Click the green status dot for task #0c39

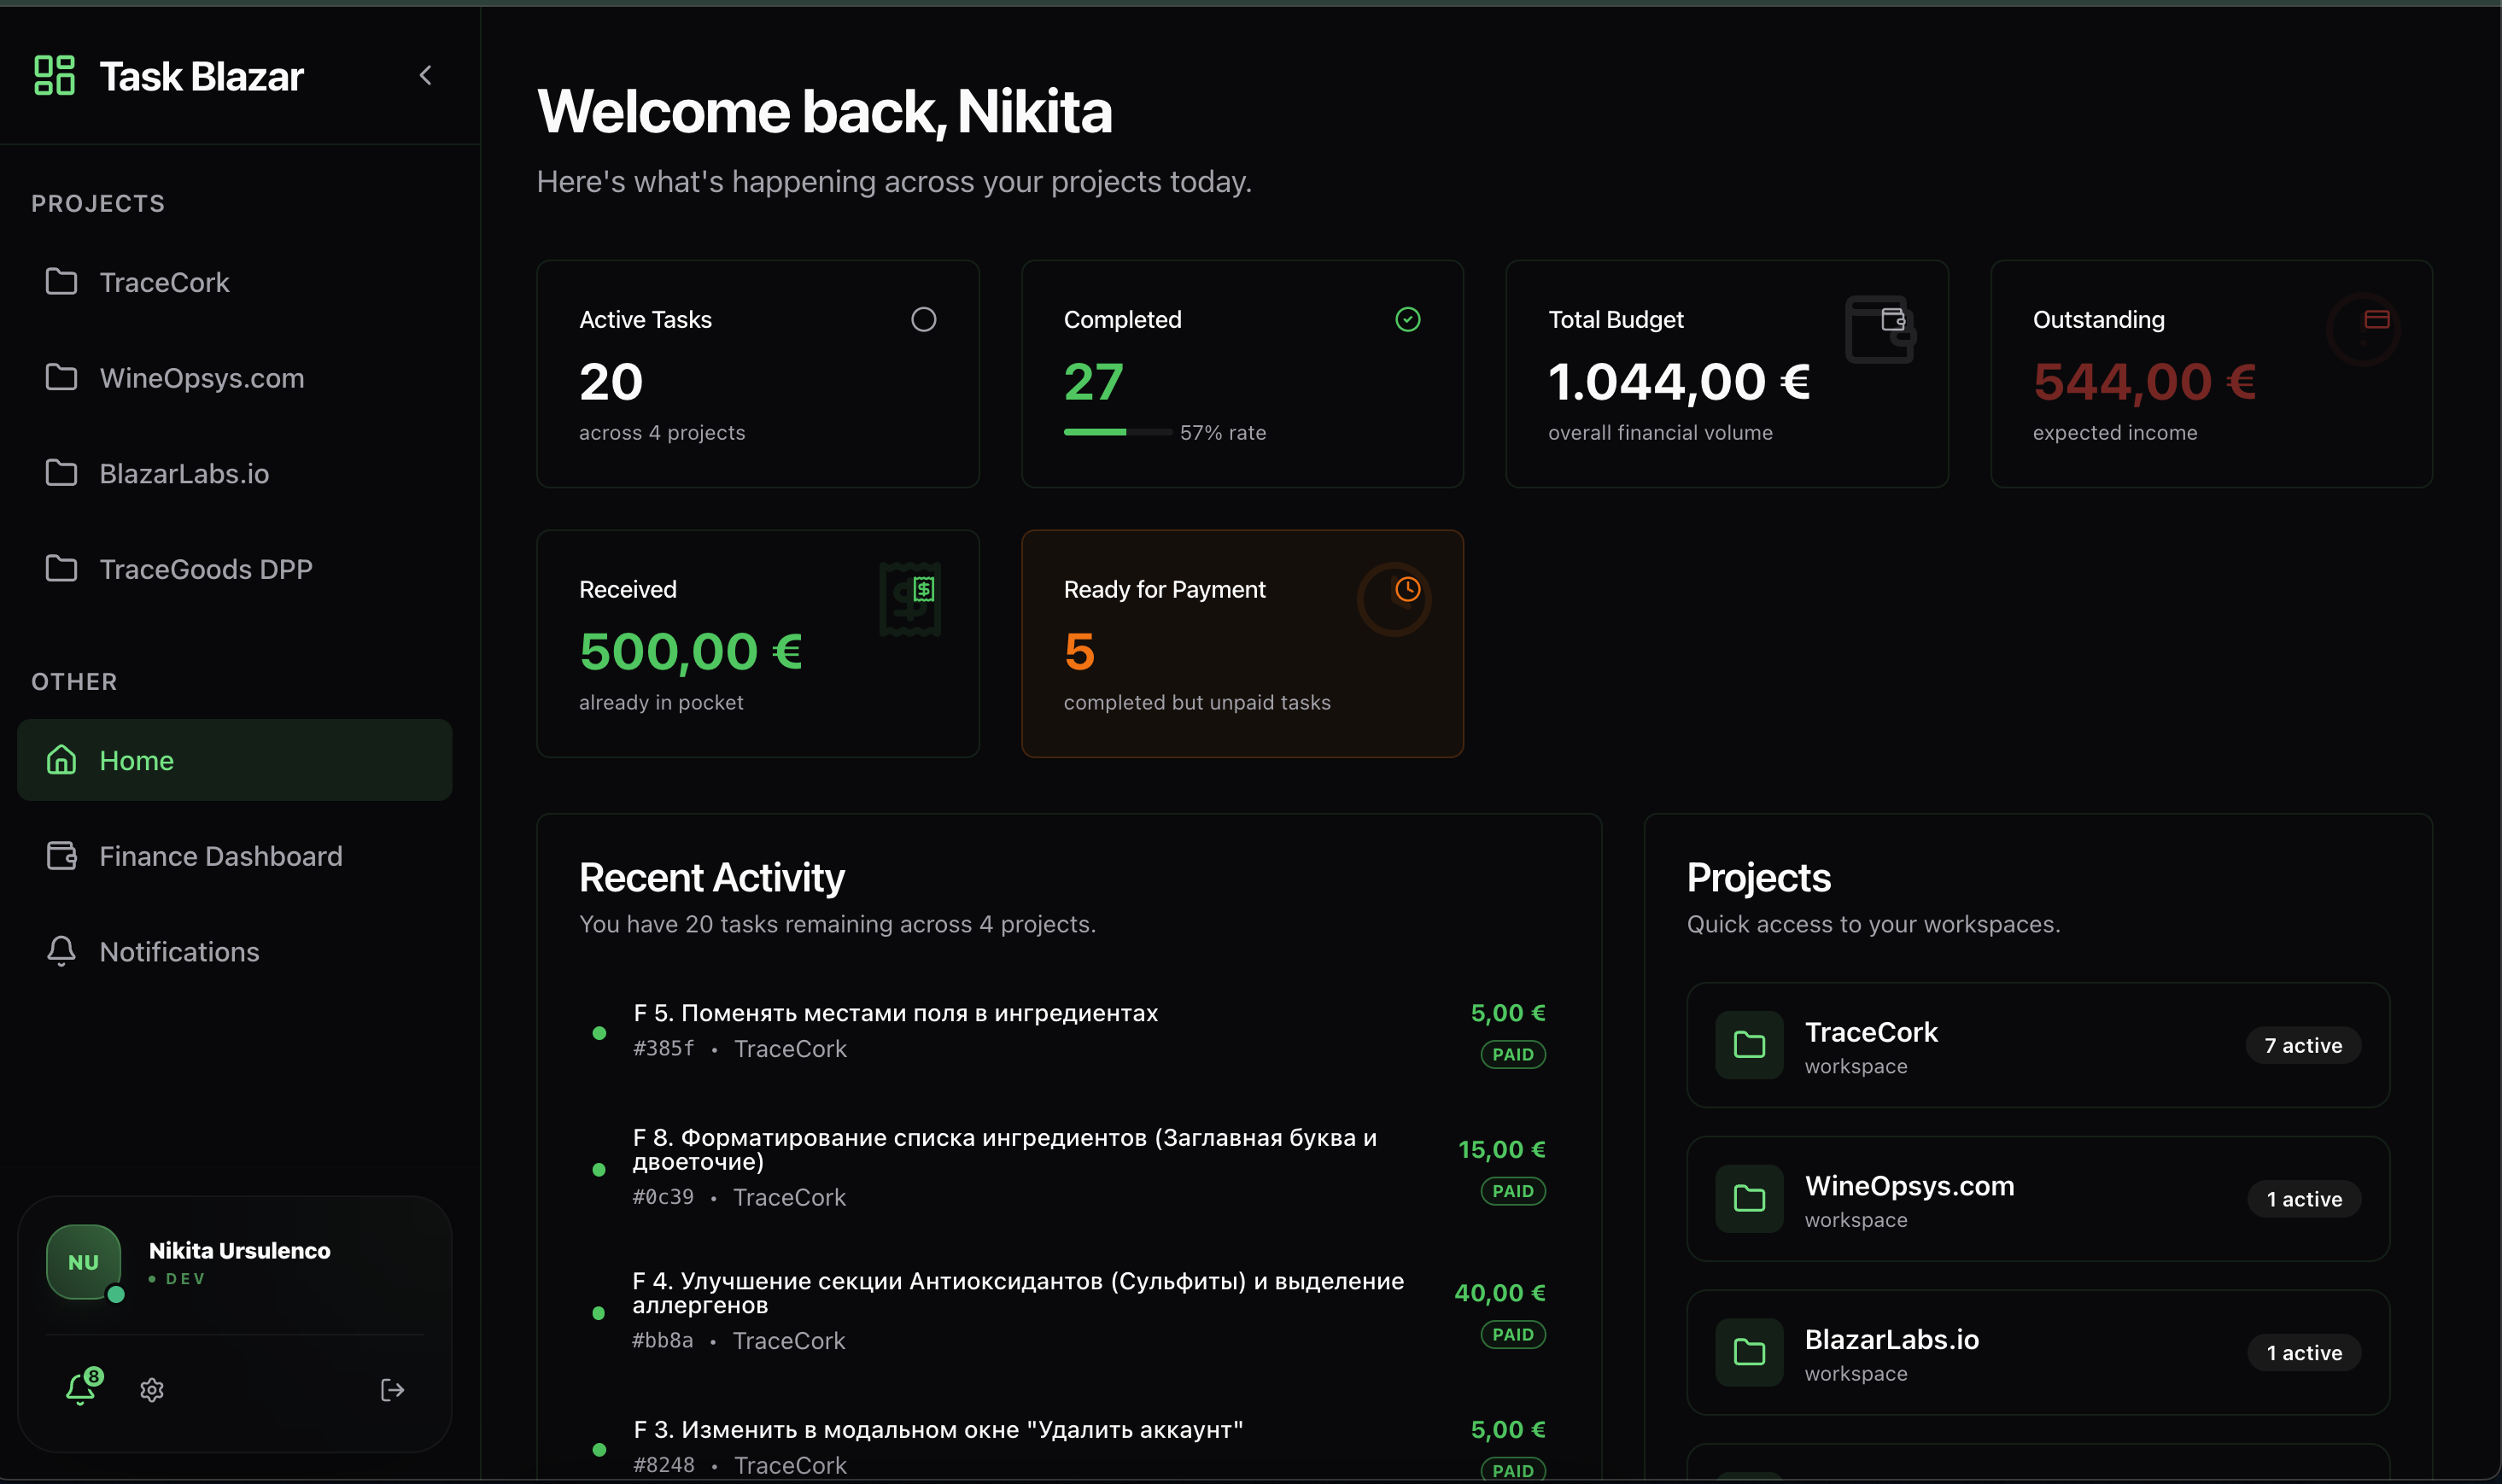(x=599, y=1169)
